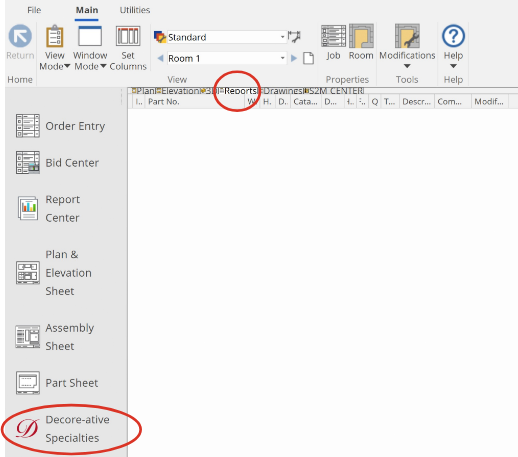The height and width of the screenshot is (457, 518).
Task: Switch to the Reports view tab
Action: (x=238, y=91)
